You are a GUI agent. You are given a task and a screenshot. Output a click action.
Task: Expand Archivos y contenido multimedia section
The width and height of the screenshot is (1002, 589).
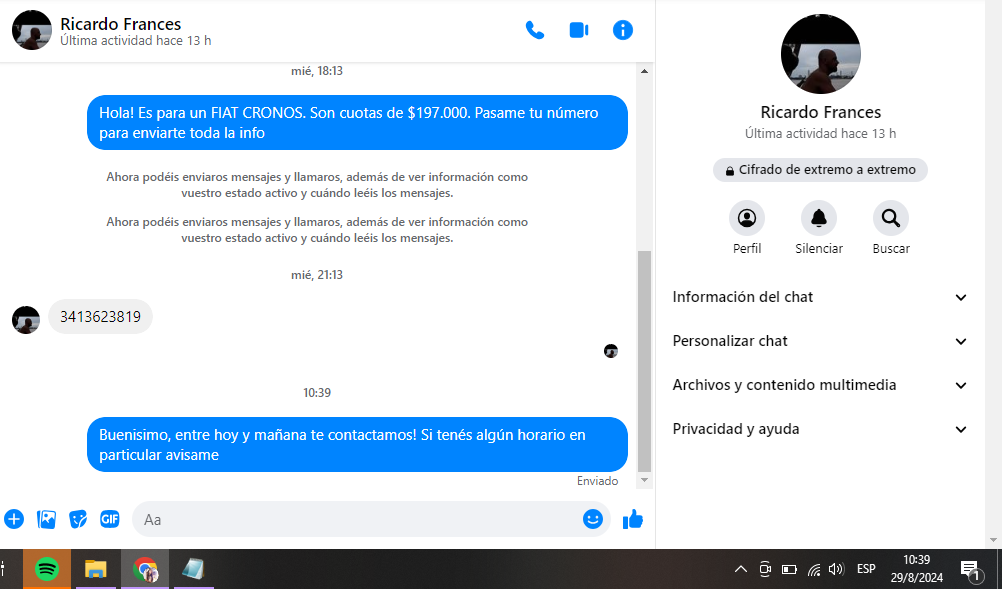point(820,385)
